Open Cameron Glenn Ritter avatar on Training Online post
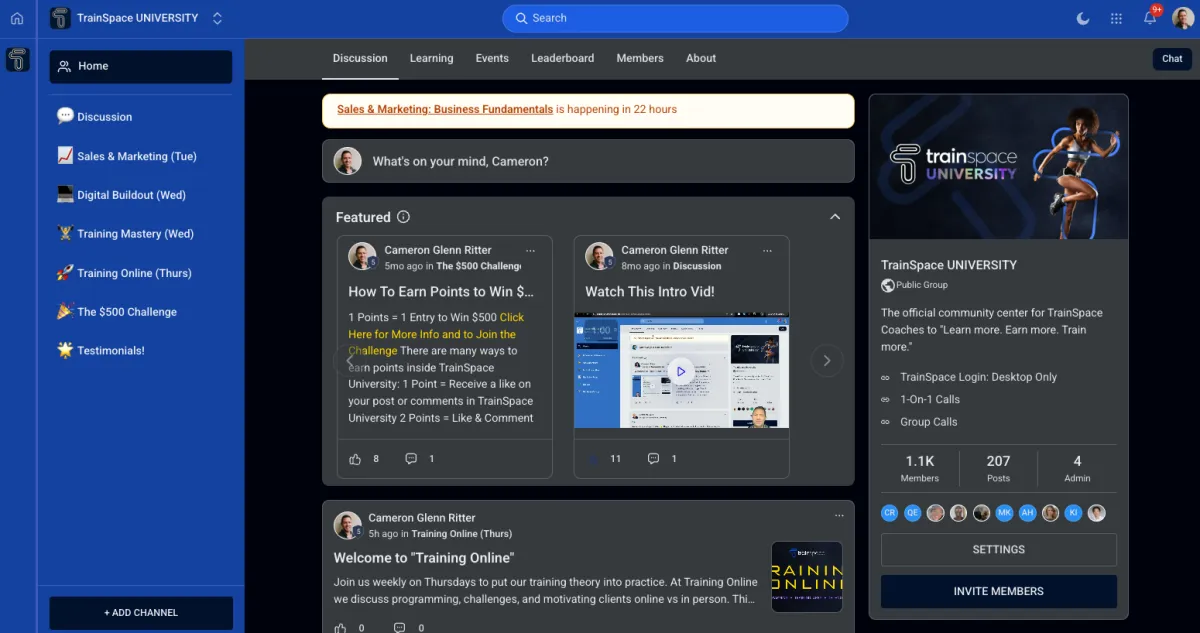This screenshot has width=1200, height=633. (348, 525)
